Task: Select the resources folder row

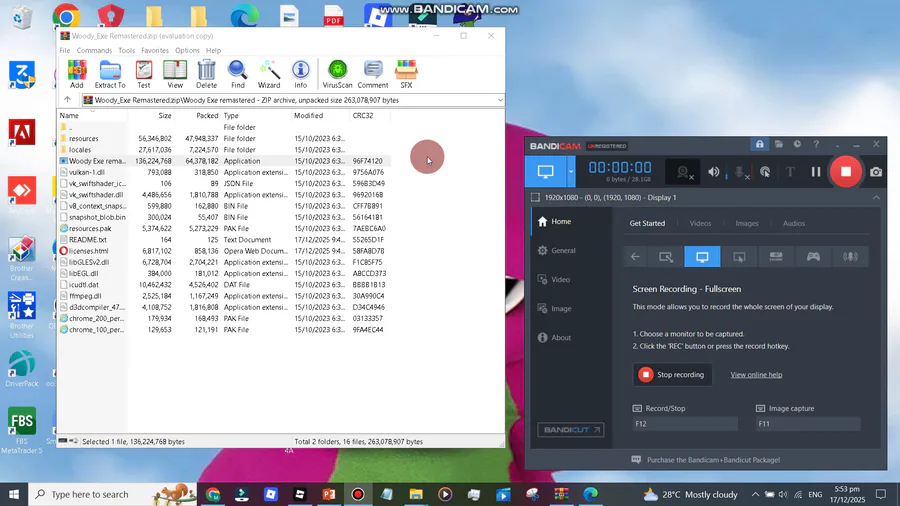Action: pos(224,138)
